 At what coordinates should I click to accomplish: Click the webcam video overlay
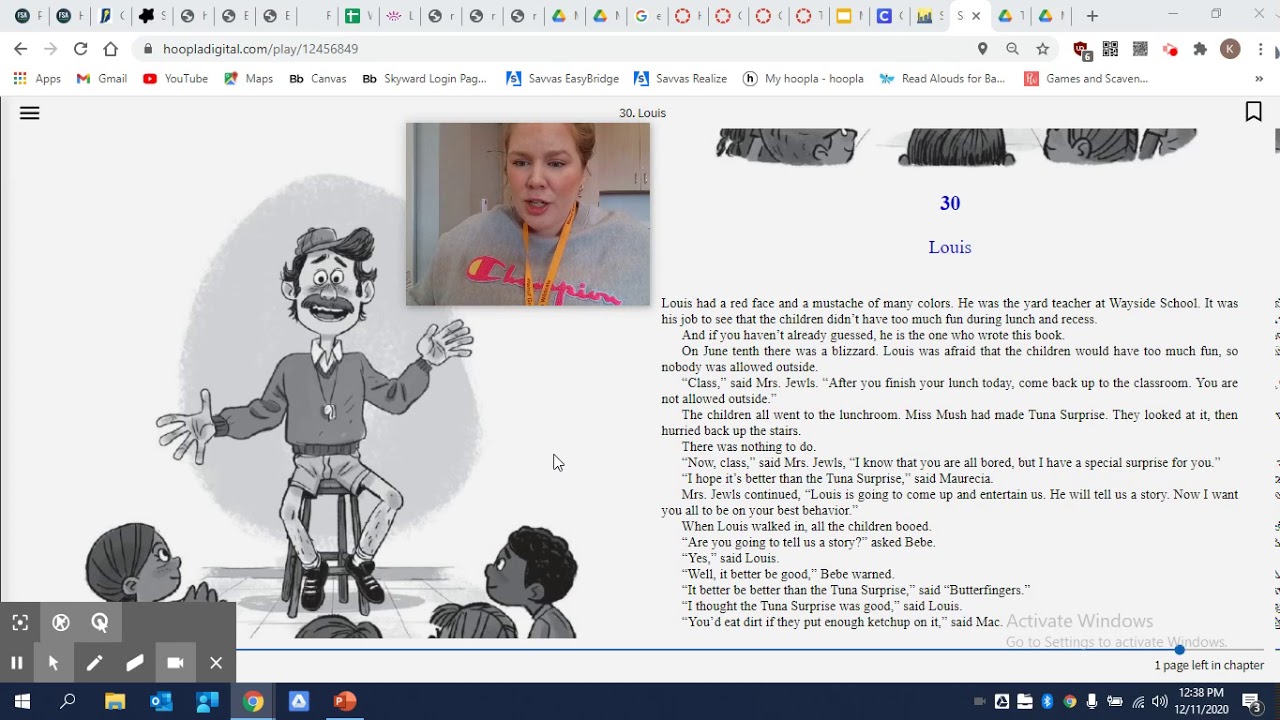point(528,214)
